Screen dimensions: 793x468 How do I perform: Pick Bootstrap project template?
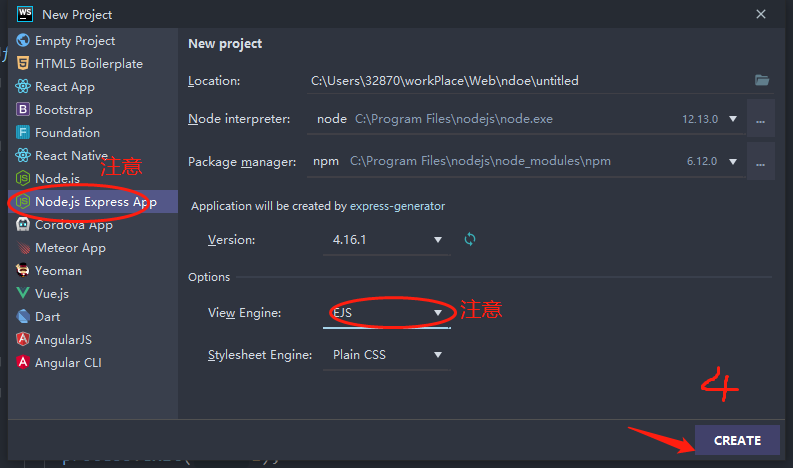click(93, 109)
